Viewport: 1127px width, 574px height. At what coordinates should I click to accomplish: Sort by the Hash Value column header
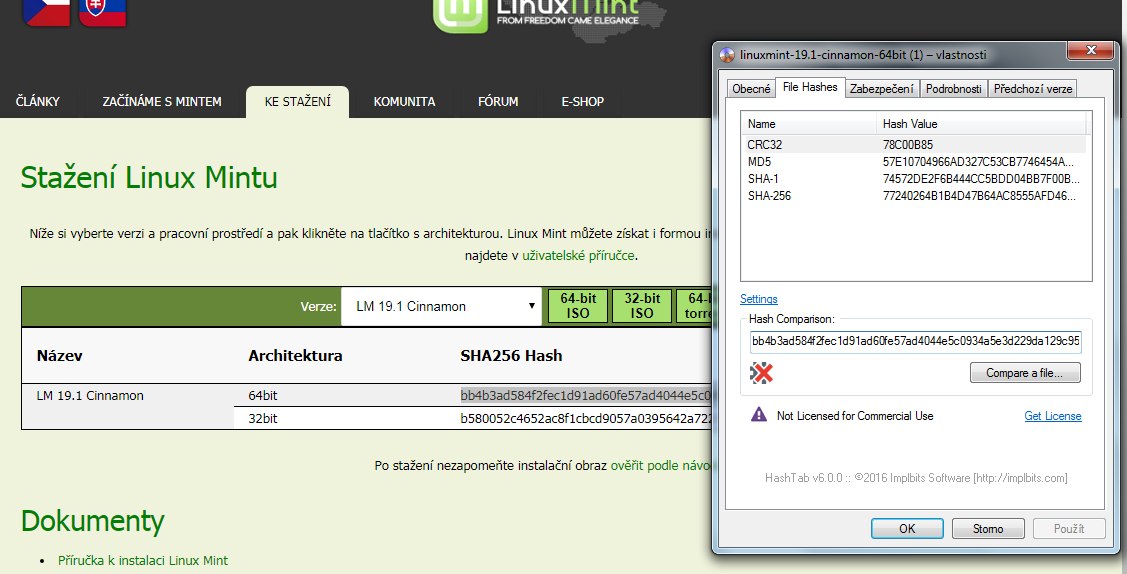[x=981, y=124]
